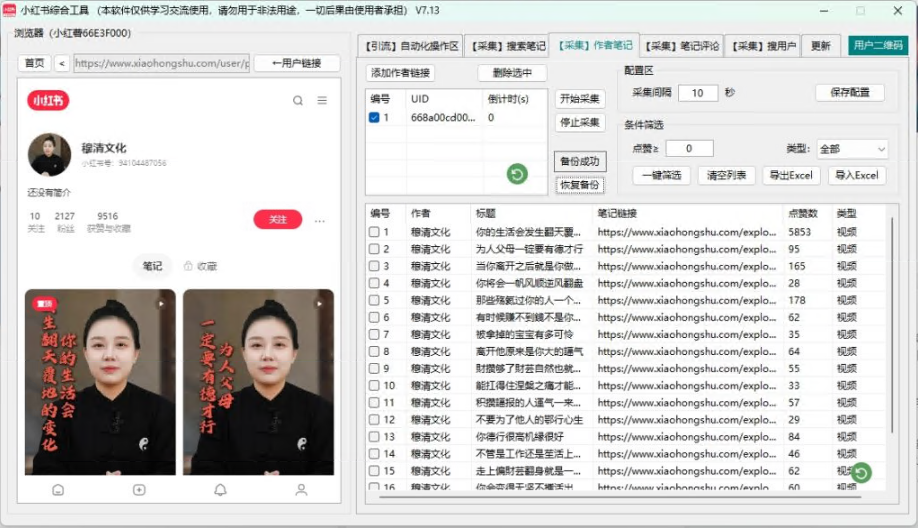Open the 更新 tab
The height and width of the screenshot is (530, 918).
820,46
